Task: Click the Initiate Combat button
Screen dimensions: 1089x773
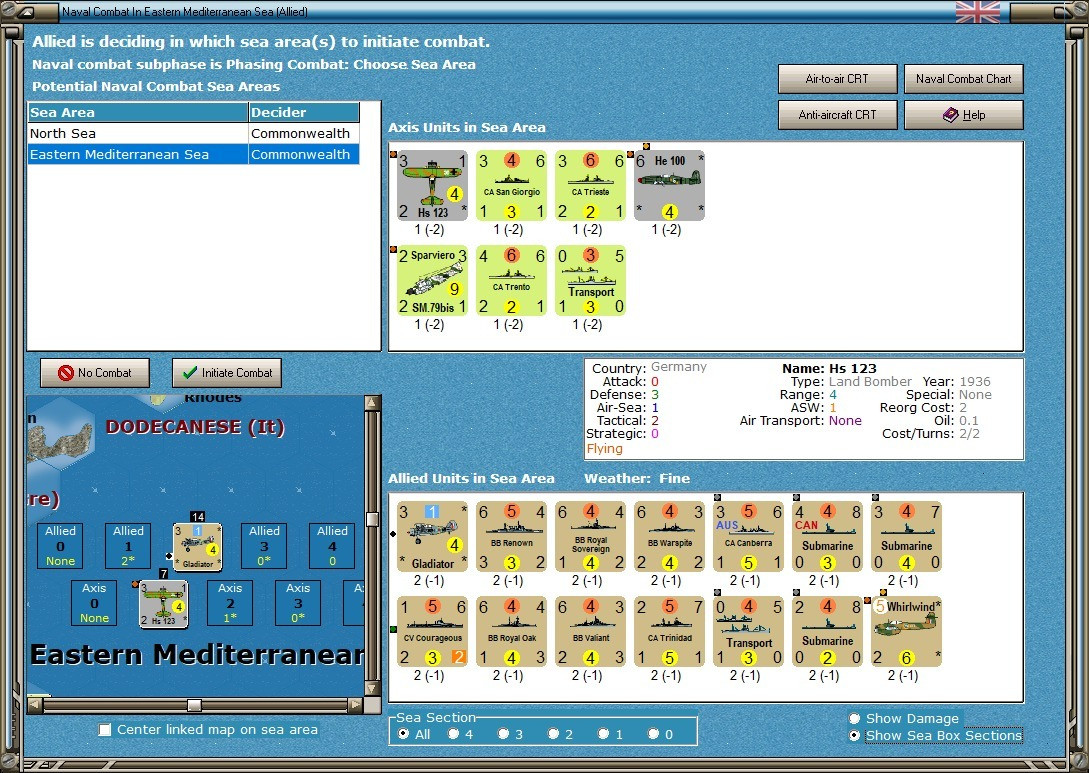Action: click(x=227, y=373)
